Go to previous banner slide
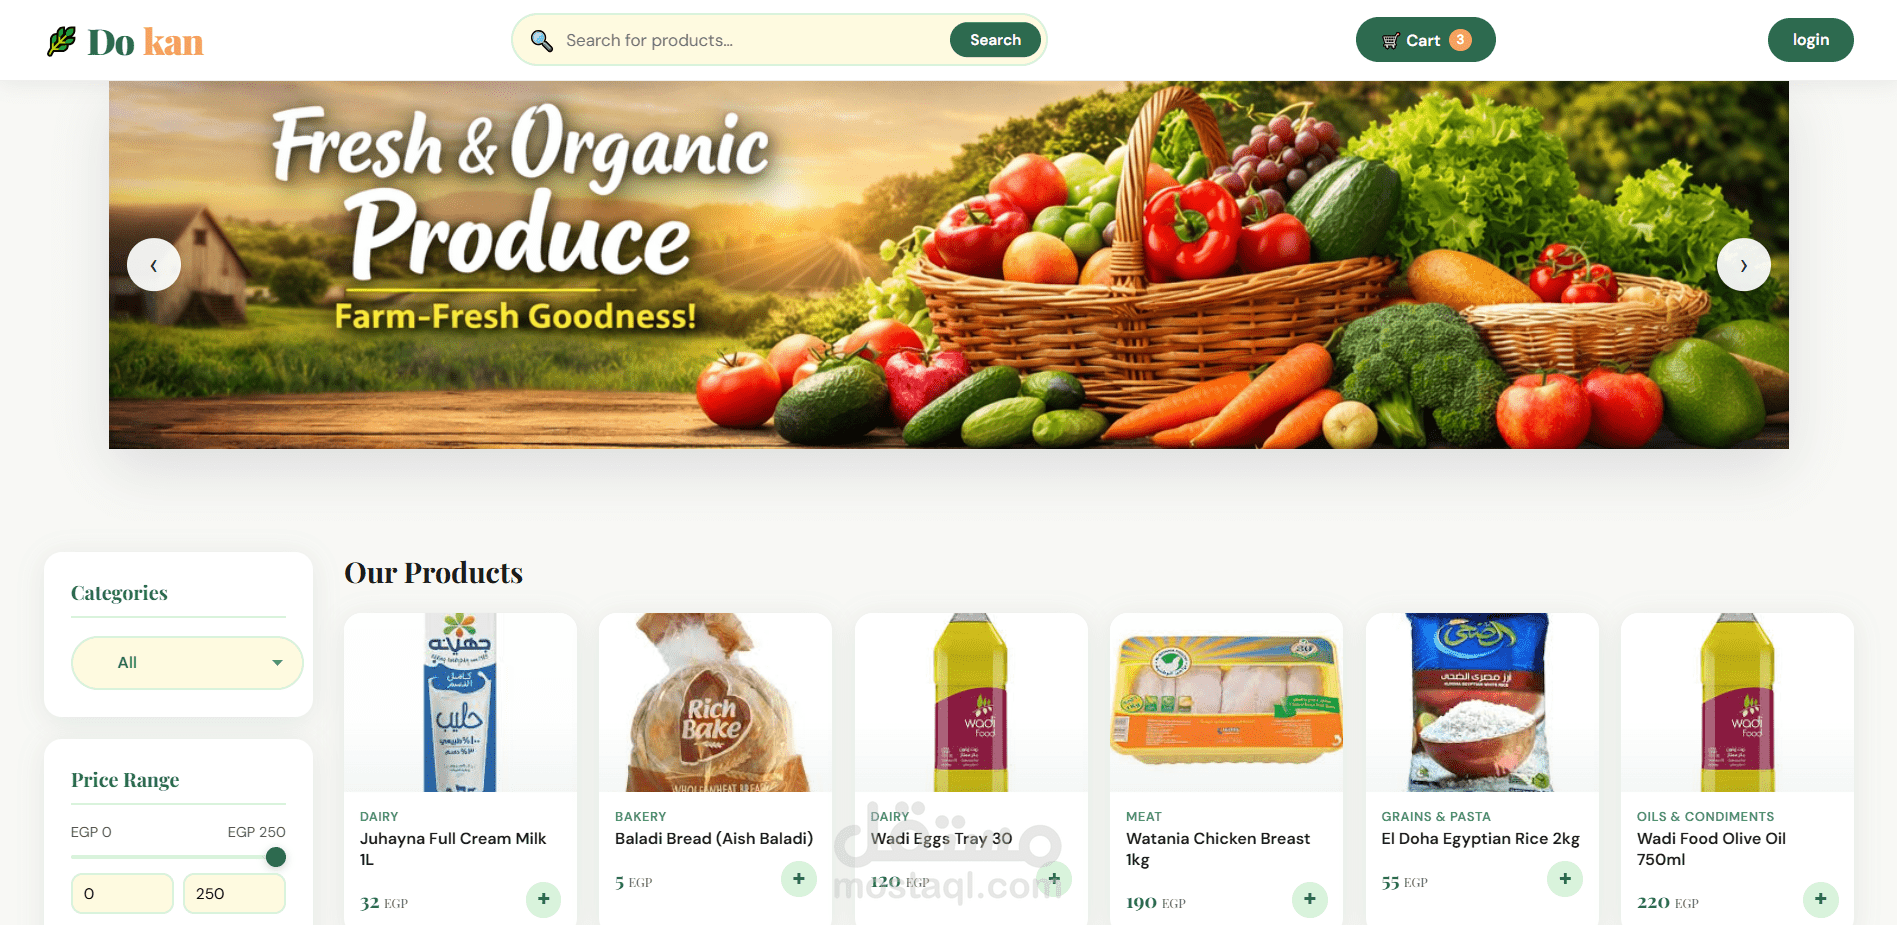Image resolution: width=1897 pixels, height=925 pixels. tap(154, 265)
